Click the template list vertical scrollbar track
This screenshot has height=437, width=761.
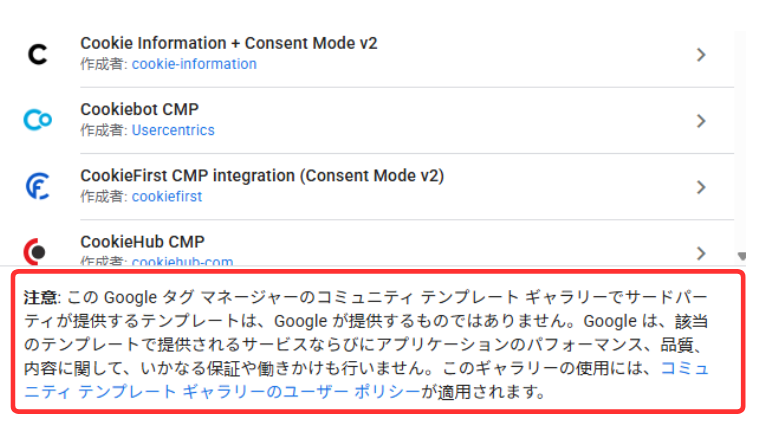point(741,140)
